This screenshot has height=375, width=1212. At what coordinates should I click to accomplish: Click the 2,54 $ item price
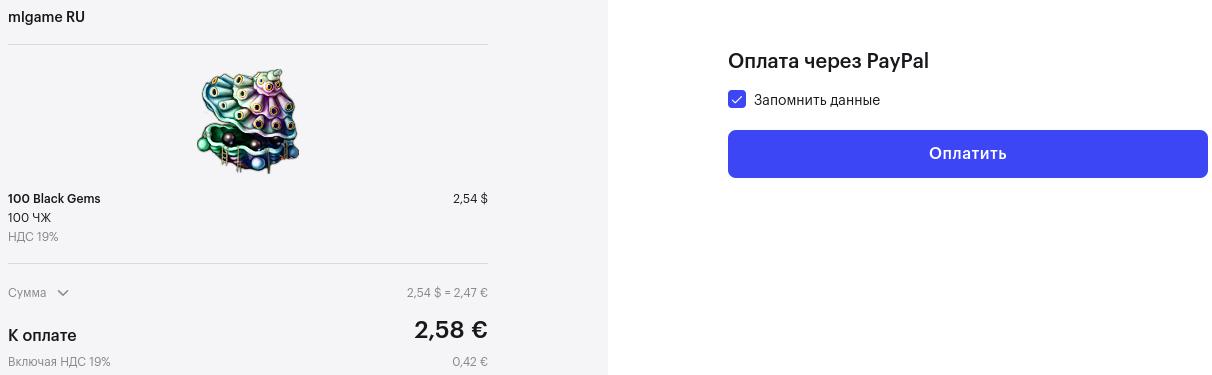click(x=470, y=199)
